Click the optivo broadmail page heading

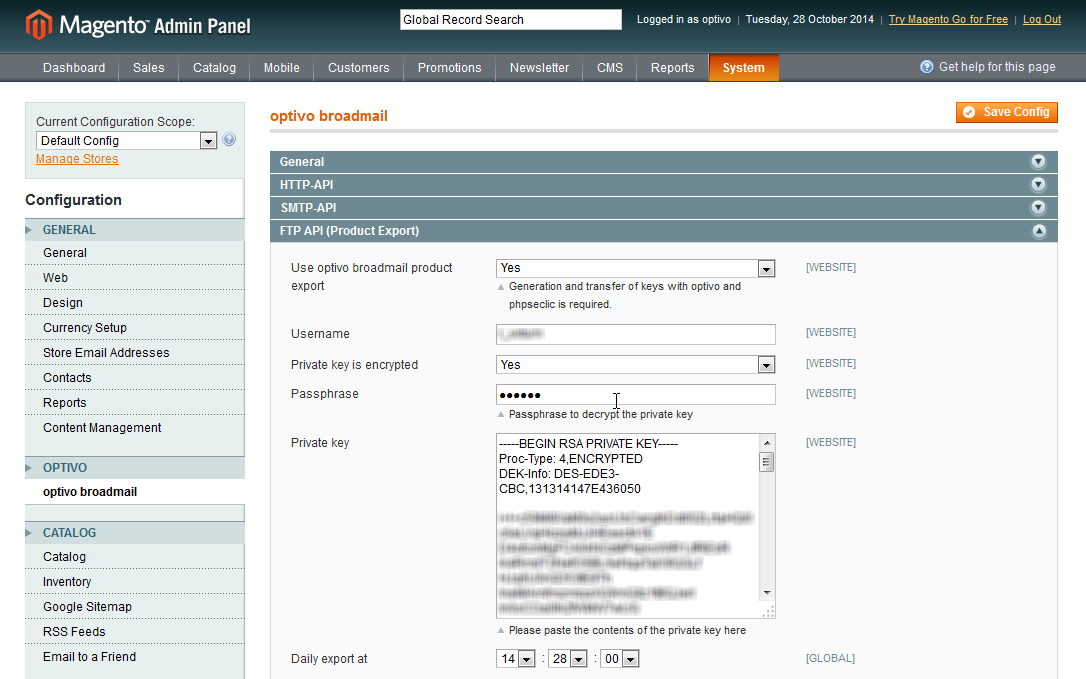pos(329,116)
